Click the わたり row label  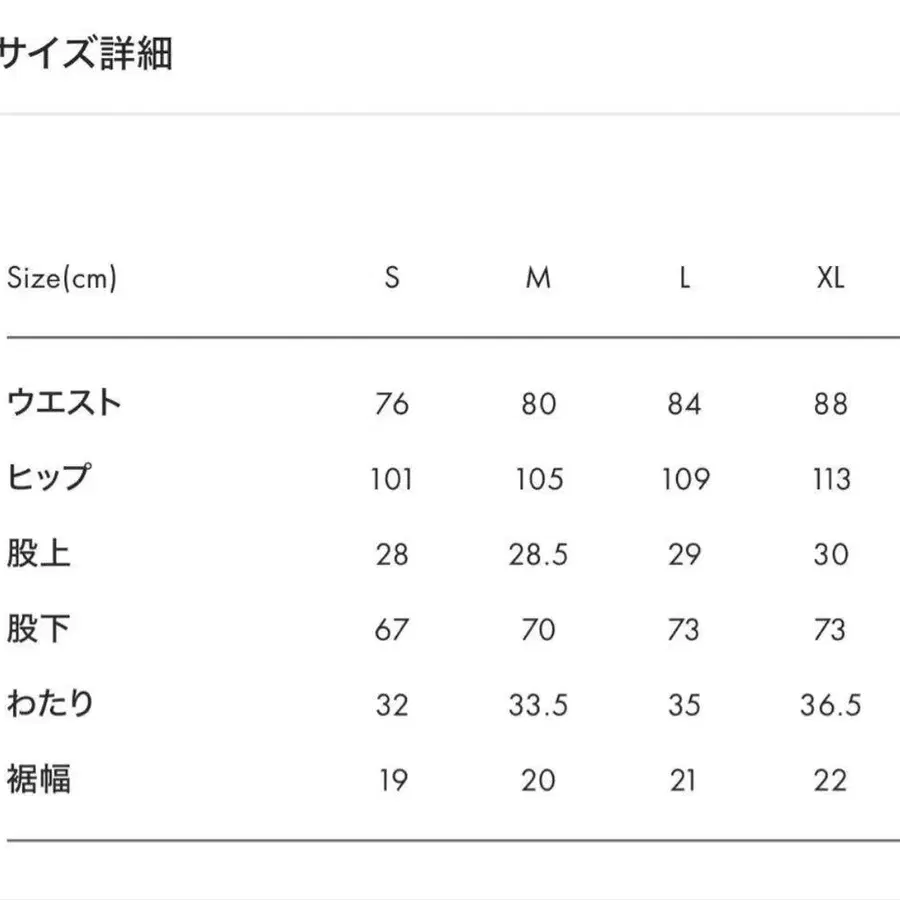point(50,704)
